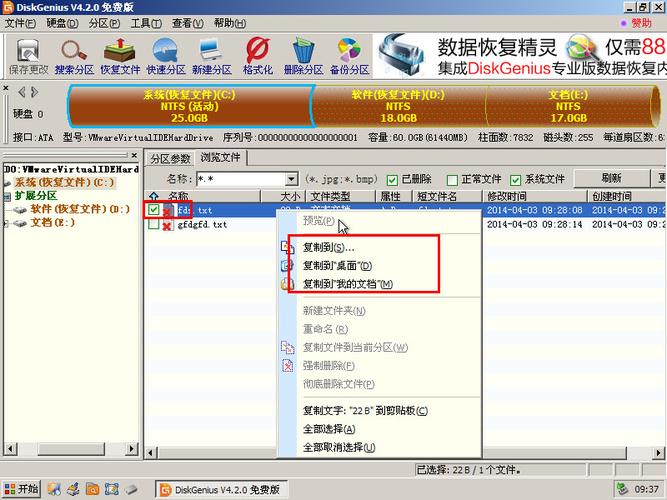Image resolution: width=667 pixels, height=500 pixels.
Task: Click the 刷新 (Refresh) button
Action: coord(590,179)
